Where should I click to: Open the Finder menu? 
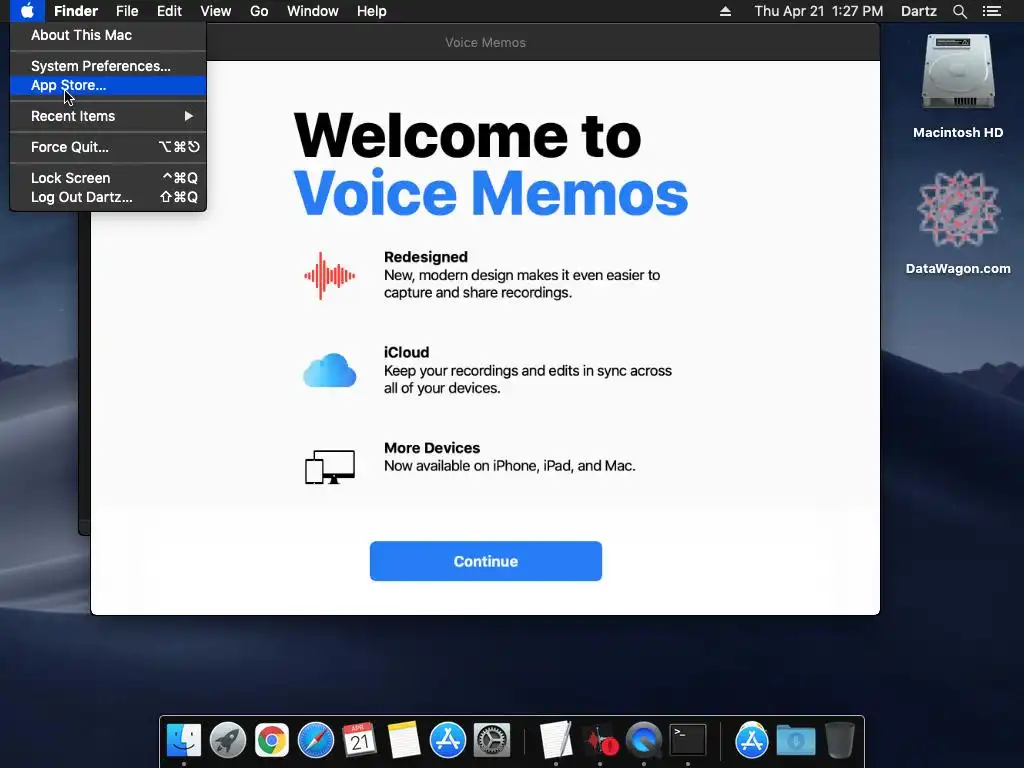click(76, 11)
